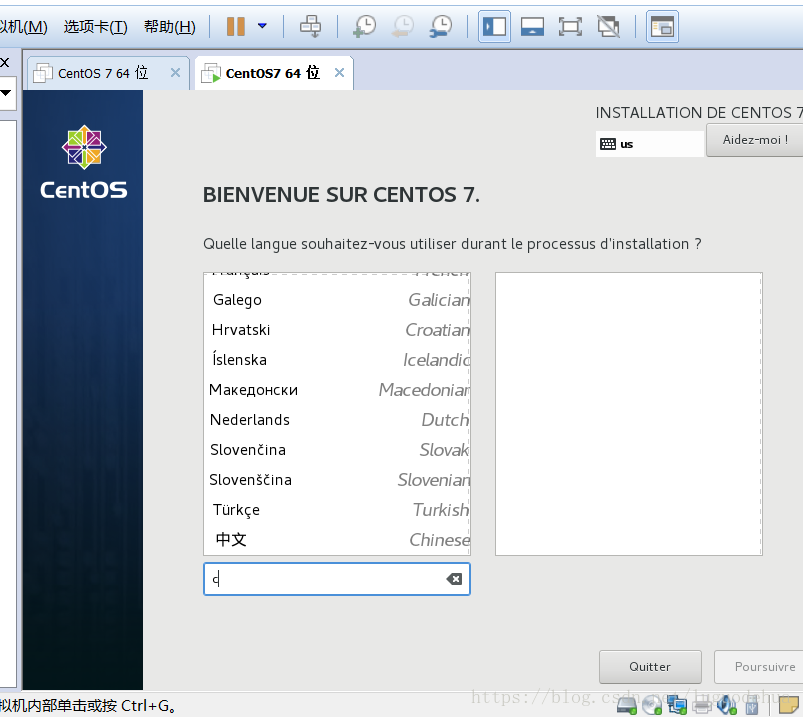This screenshot has width=803, height=717.
Task: Enter full screen mode
Action: coord(570,27)
